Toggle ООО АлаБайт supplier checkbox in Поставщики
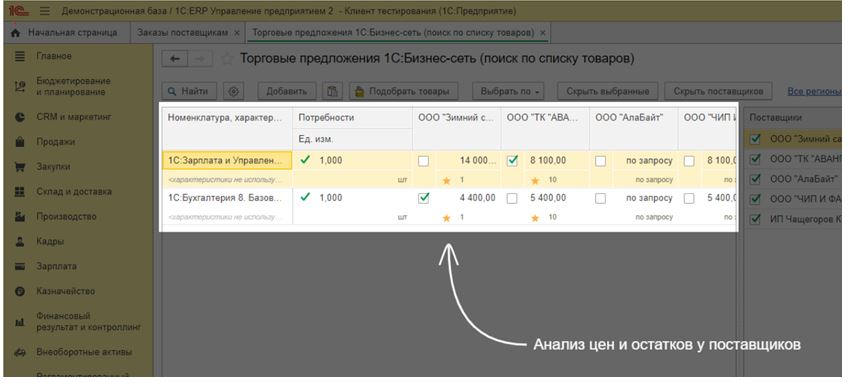Image resolution: width=851 pixels, height=383 pixels. pos(755,178)
